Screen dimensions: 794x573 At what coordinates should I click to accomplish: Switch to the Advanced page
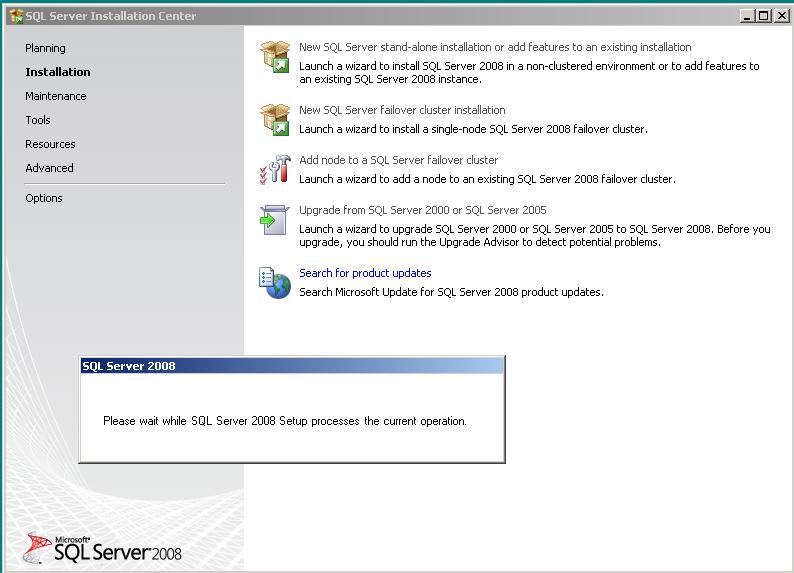[x=49, y=168]
